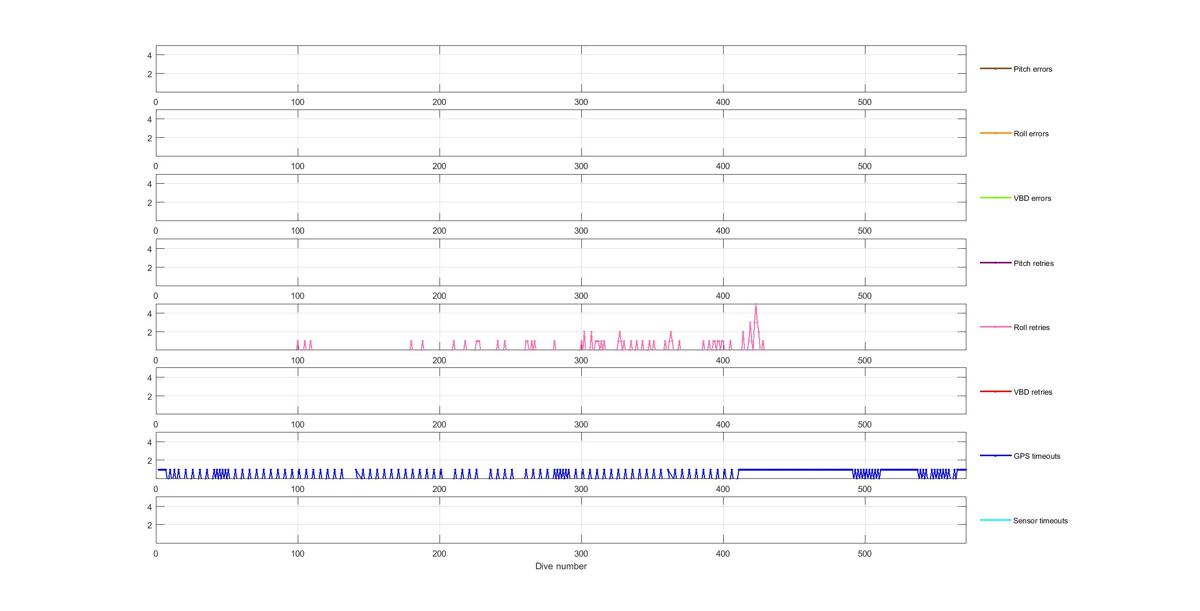Click the pink Roll retries legend line

click(995, 327)
